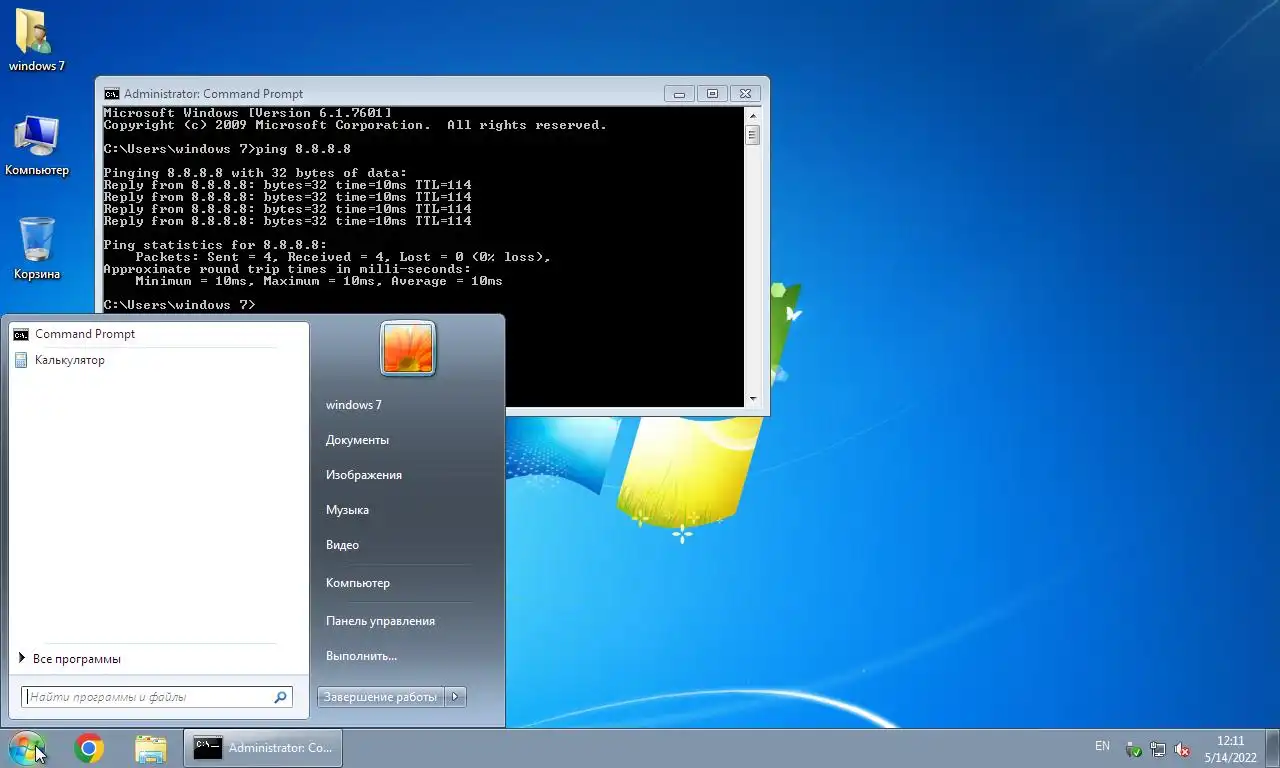Open Command Prompt from the Start menu

pos(159,334)
